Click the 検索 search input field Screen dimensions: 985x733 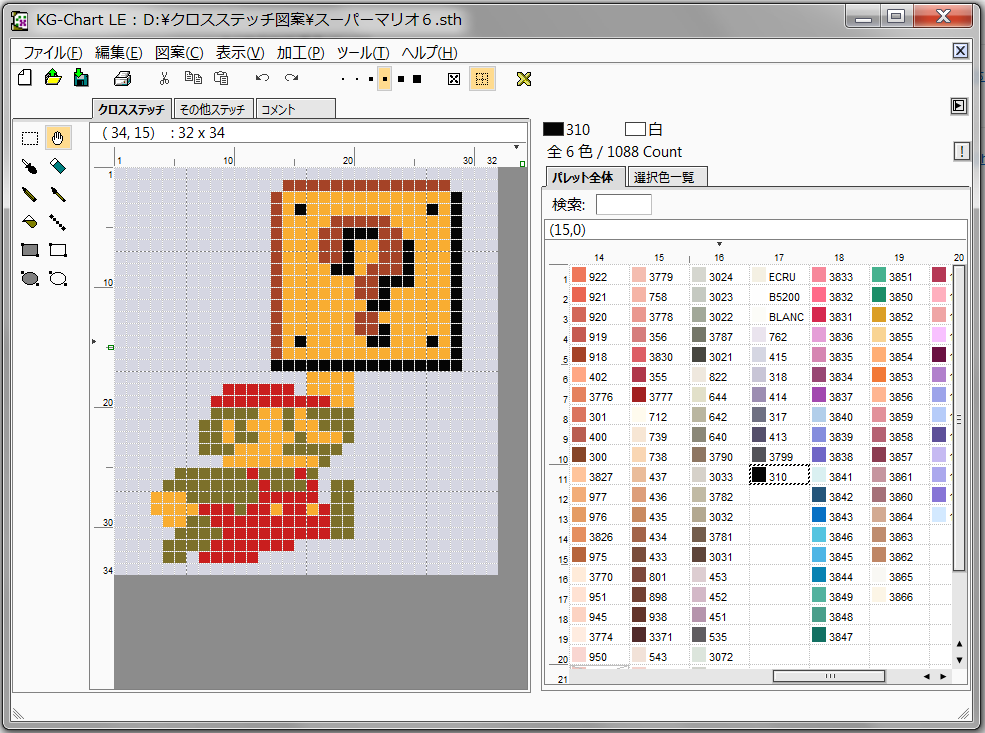(x=623, y=204)
